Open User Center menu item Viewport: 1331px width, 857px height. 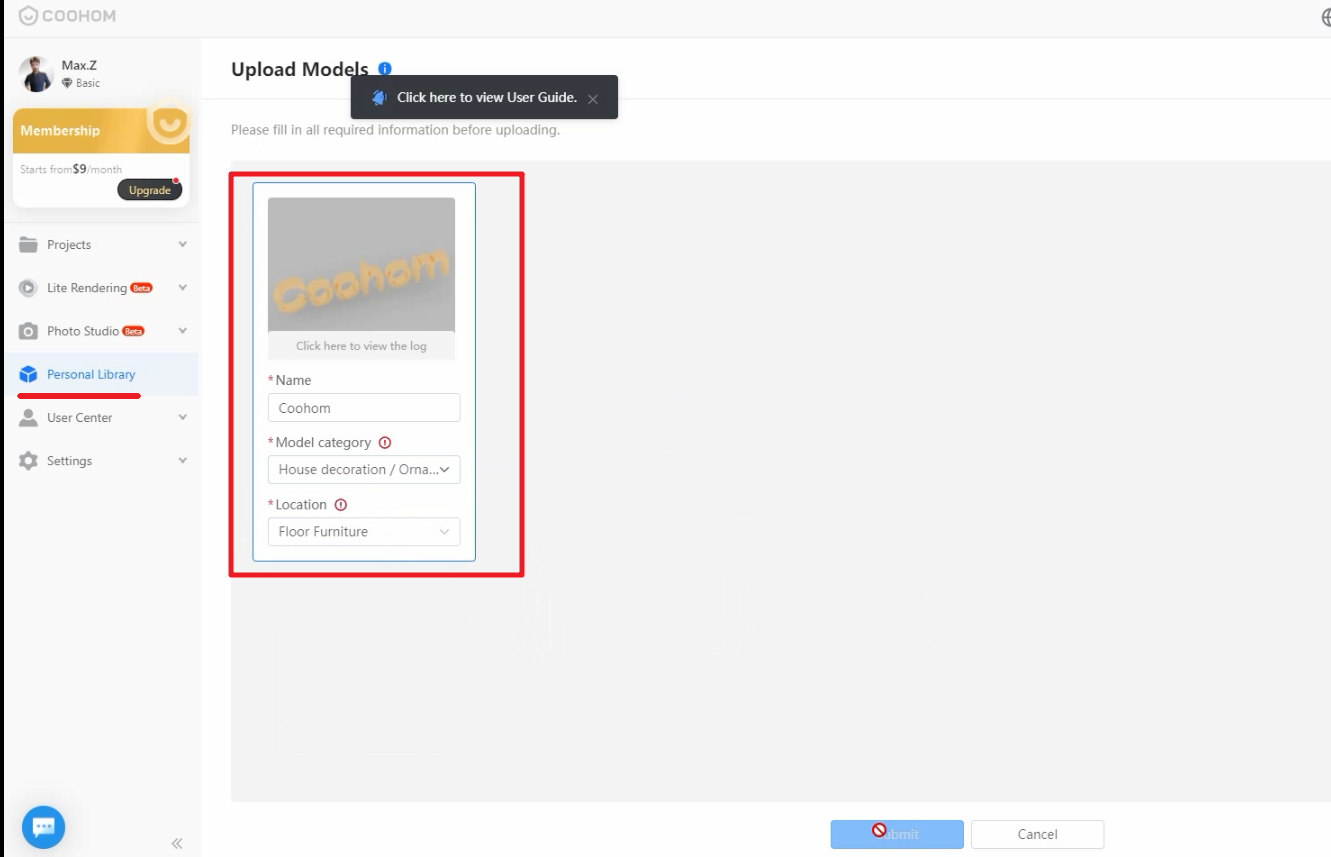pyautogui.click(x=80, y=418)
